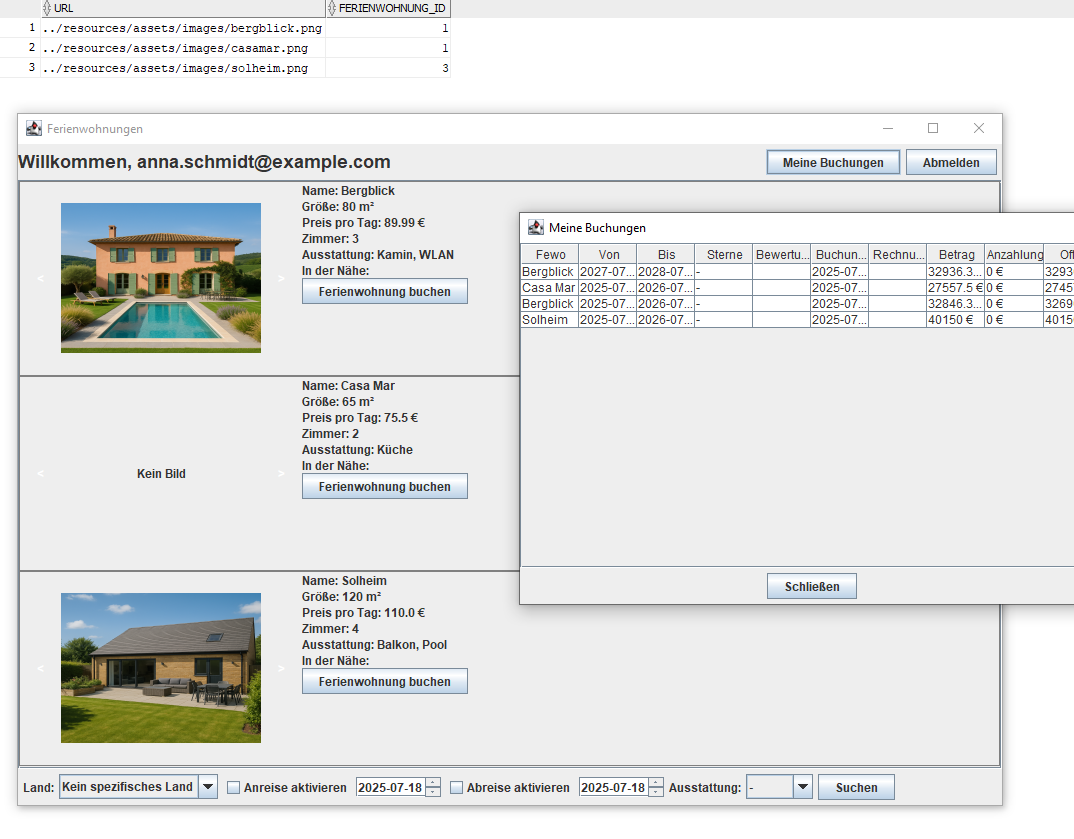
Task: Click the sort icon beside the URL column
Action: [47, 8]
